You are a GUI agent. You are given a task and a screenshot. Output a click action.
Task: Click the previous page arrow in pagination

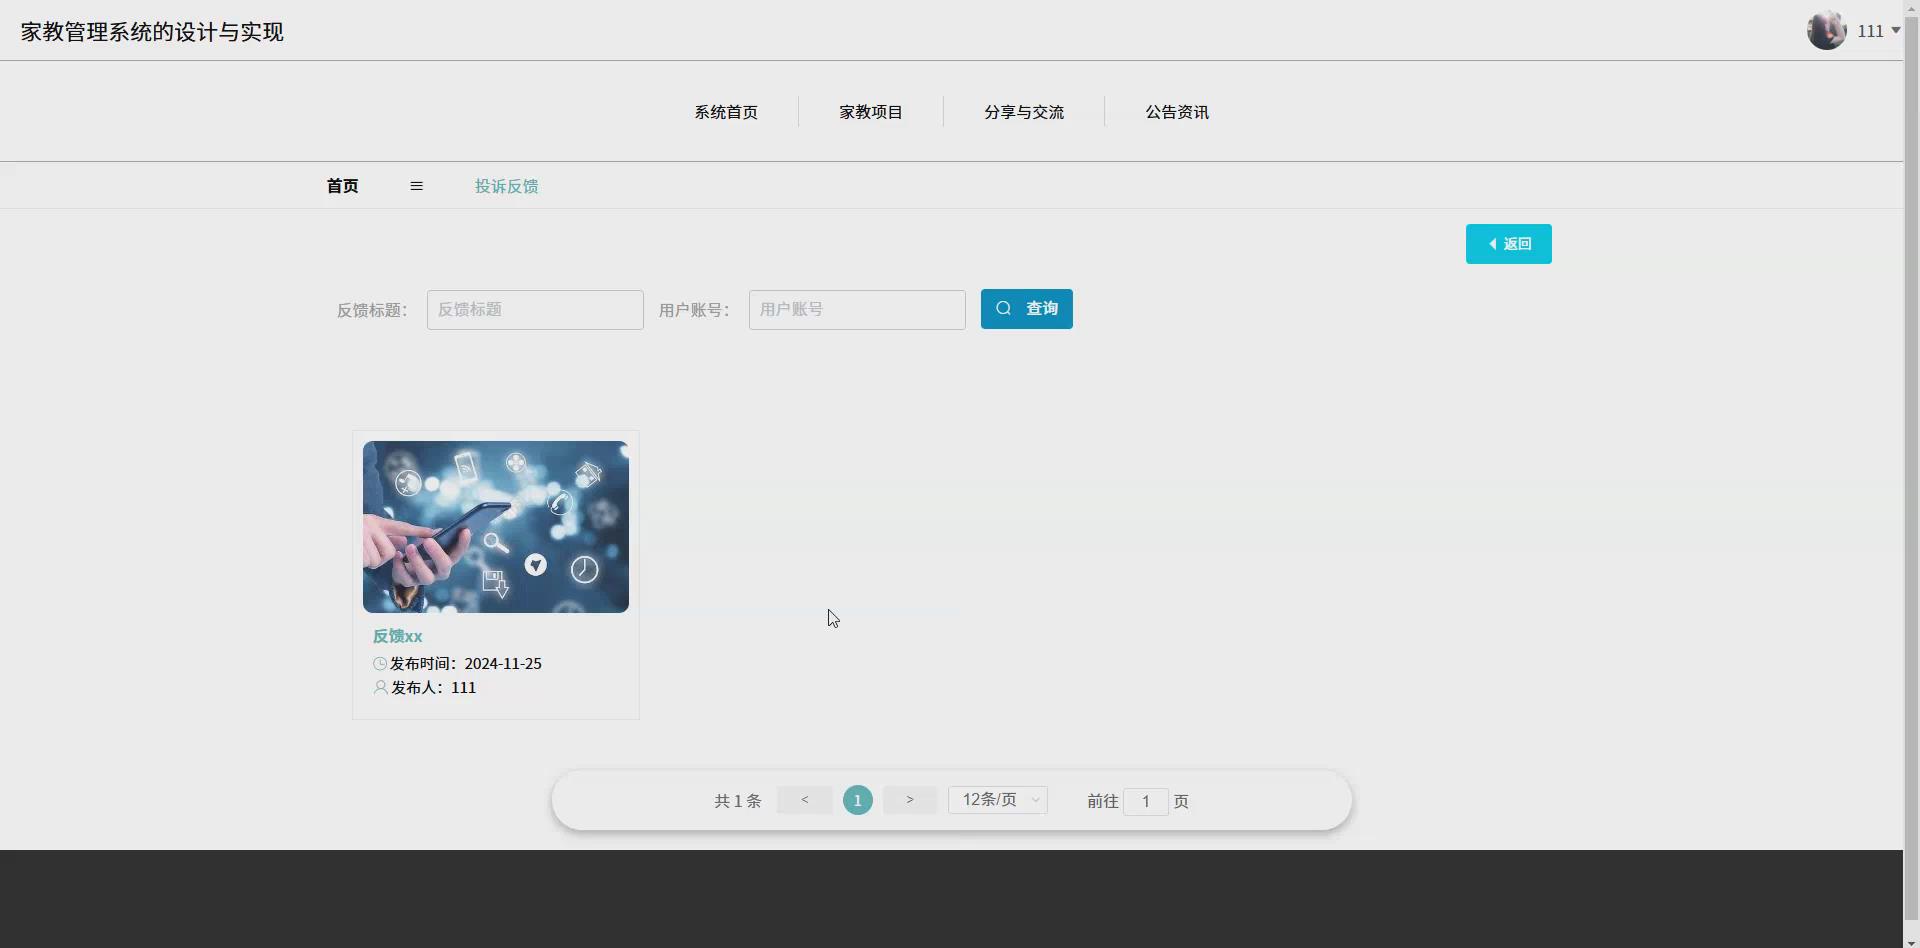(x=804, y=799)
